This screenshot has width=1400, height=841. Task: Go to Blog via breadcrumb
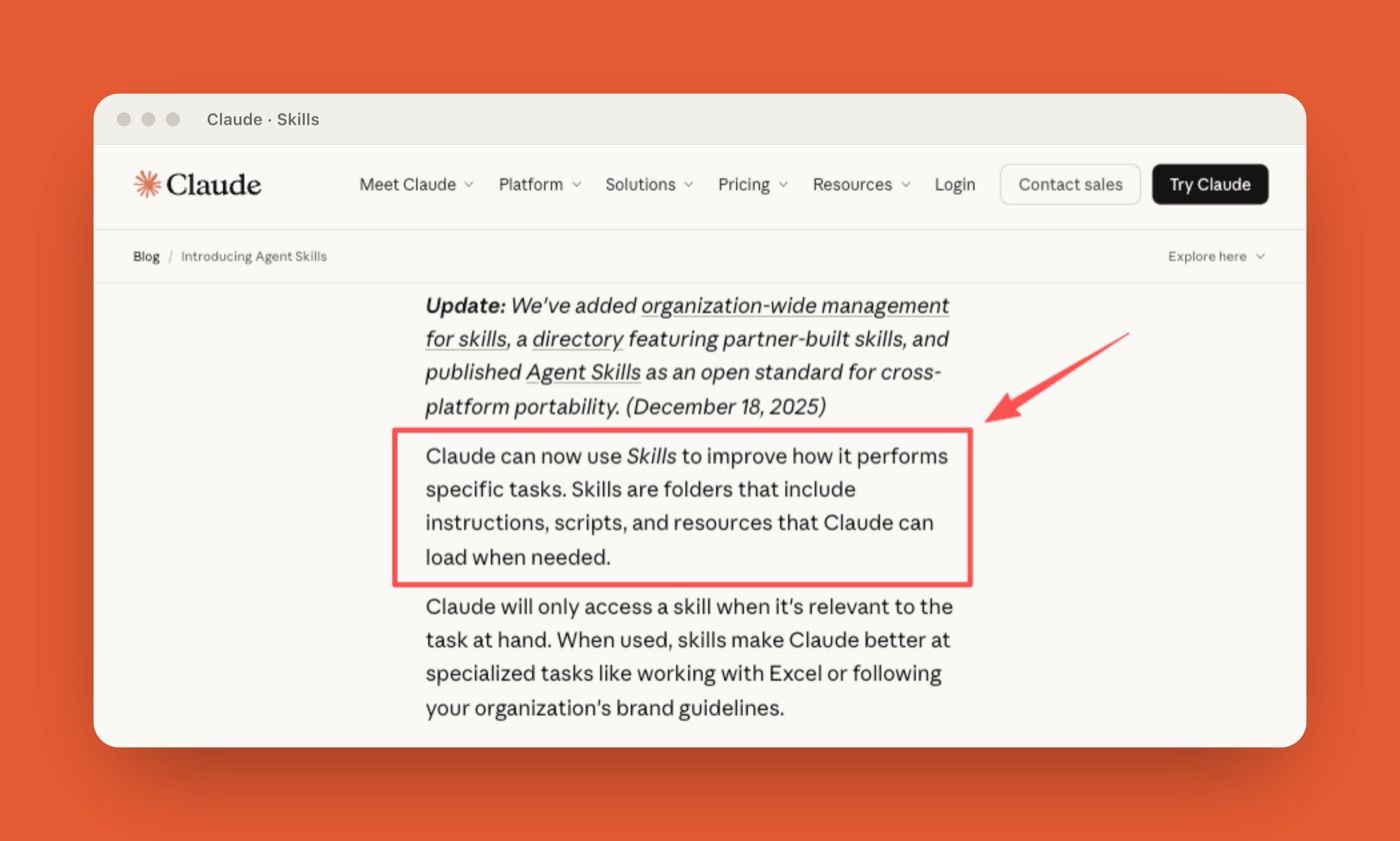(x=146, y=257)
